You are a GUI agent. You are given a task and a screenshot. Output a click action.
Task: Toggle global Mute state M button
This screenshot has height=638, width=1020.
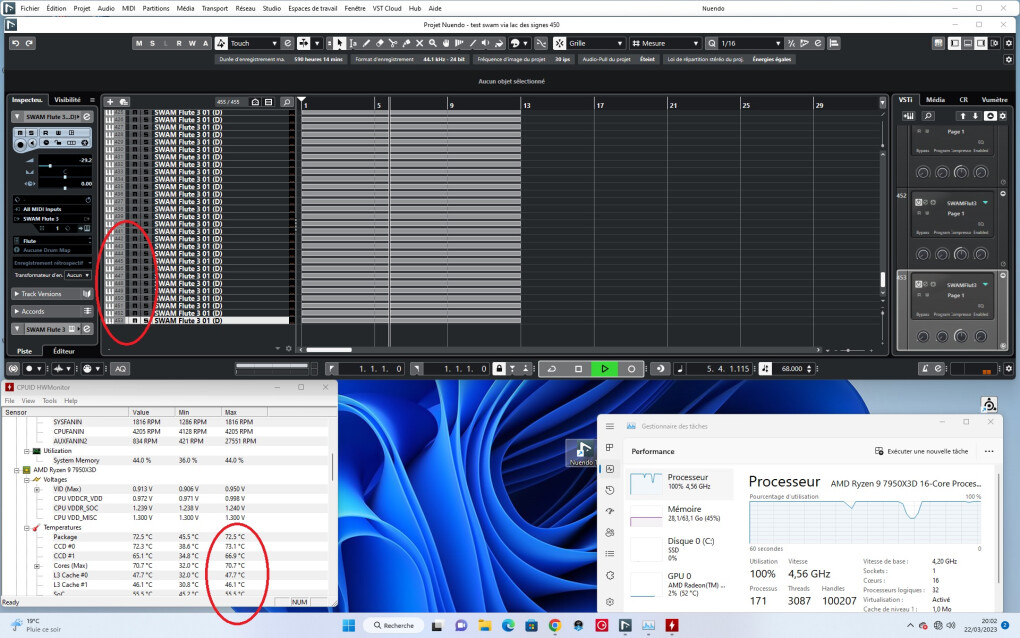(139, 44)
